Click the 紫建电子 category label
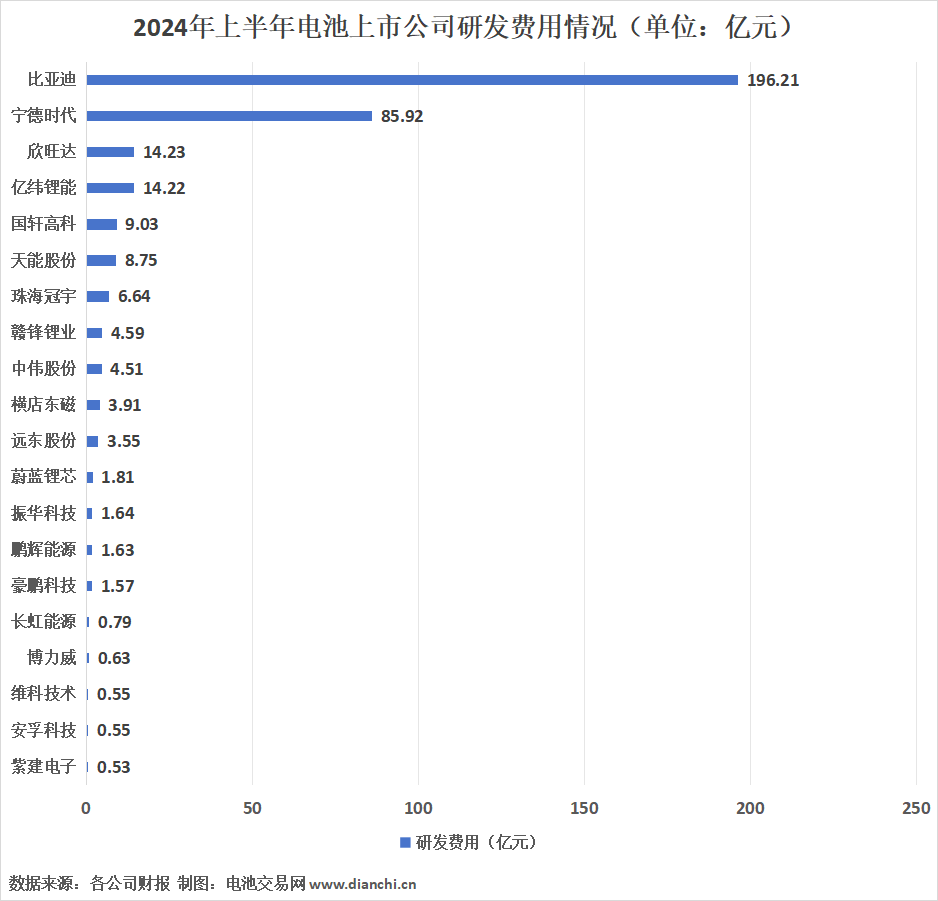Viewport: 938px width, 901px height. tap(44, 766)
